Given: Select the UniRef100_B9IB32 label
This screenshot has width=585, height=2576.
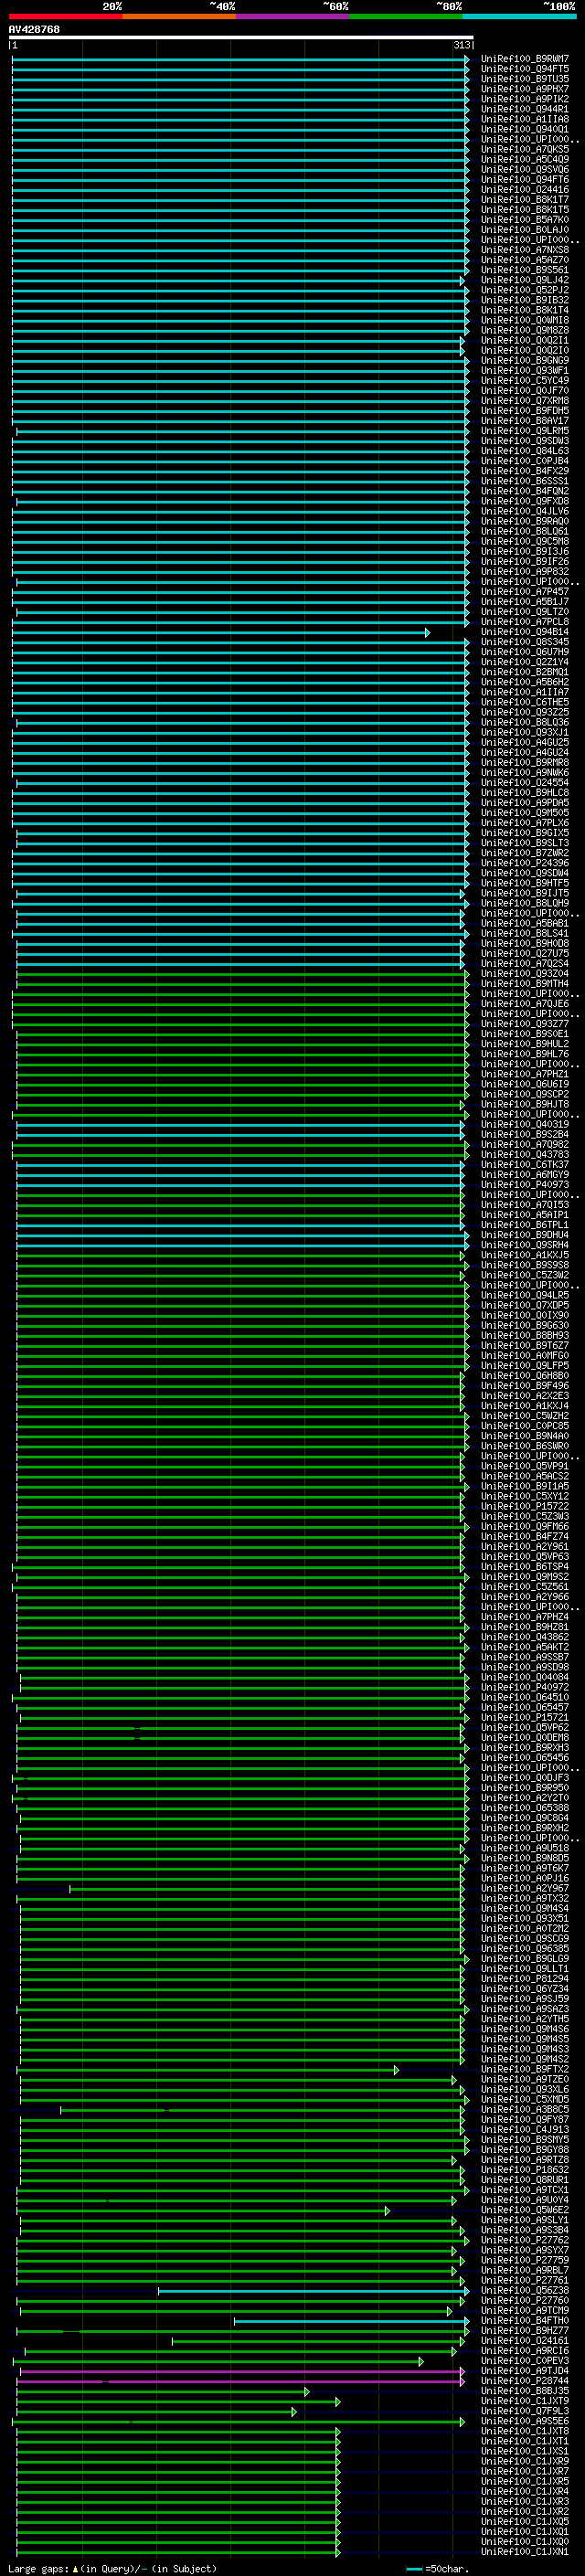Looking at the screenshot, I should click(525, 300).
